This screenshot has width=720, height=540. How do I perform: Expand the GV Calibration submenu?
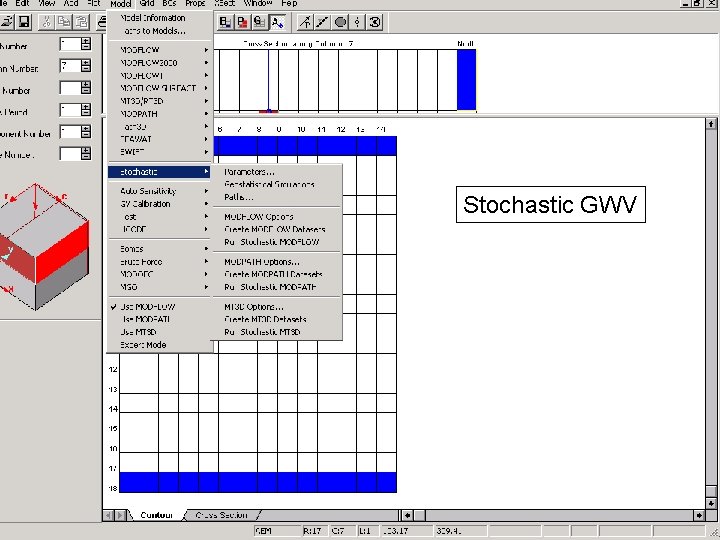(160, 204)
